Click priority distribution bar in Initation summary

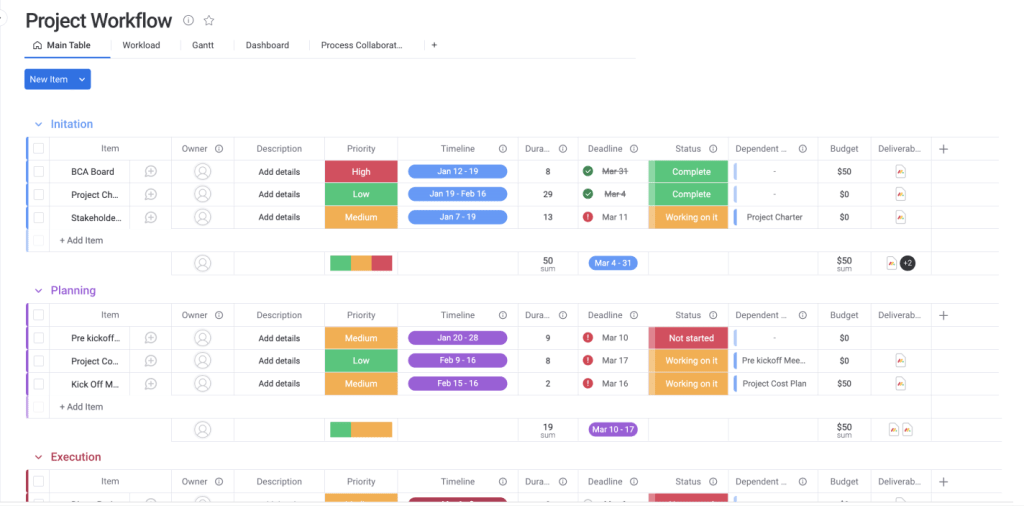point(361,263)
